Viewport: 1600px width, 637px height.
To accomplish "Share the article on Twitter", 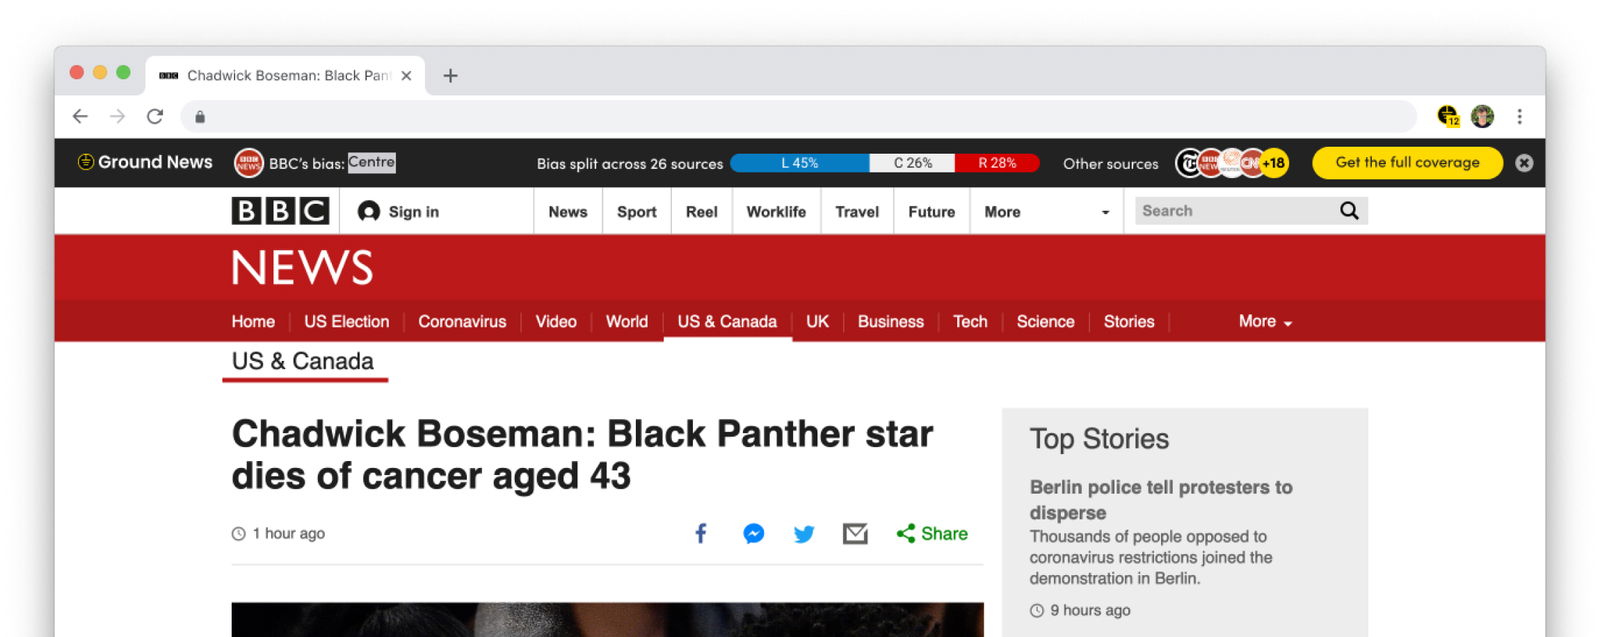I will 804,534.
